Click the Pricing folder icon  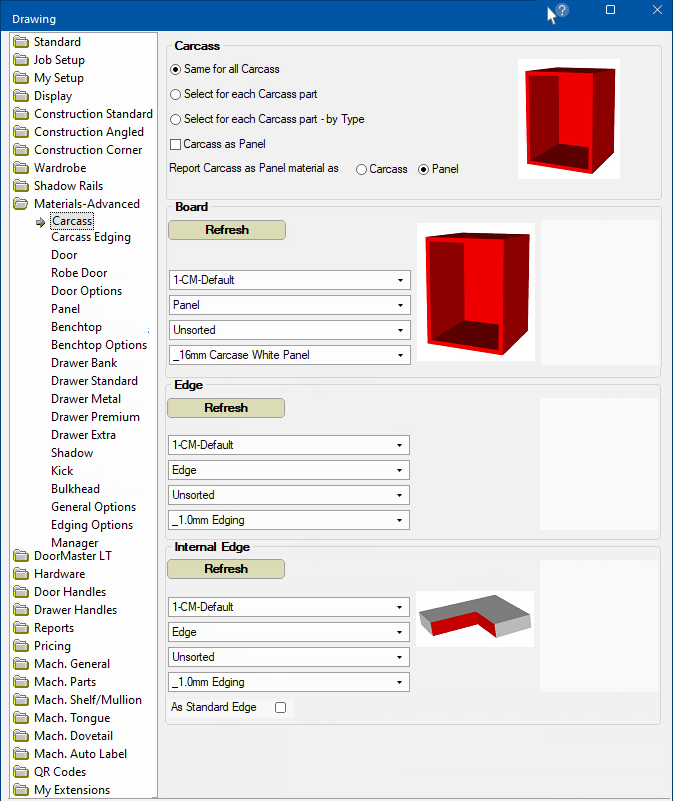point(21,646)
